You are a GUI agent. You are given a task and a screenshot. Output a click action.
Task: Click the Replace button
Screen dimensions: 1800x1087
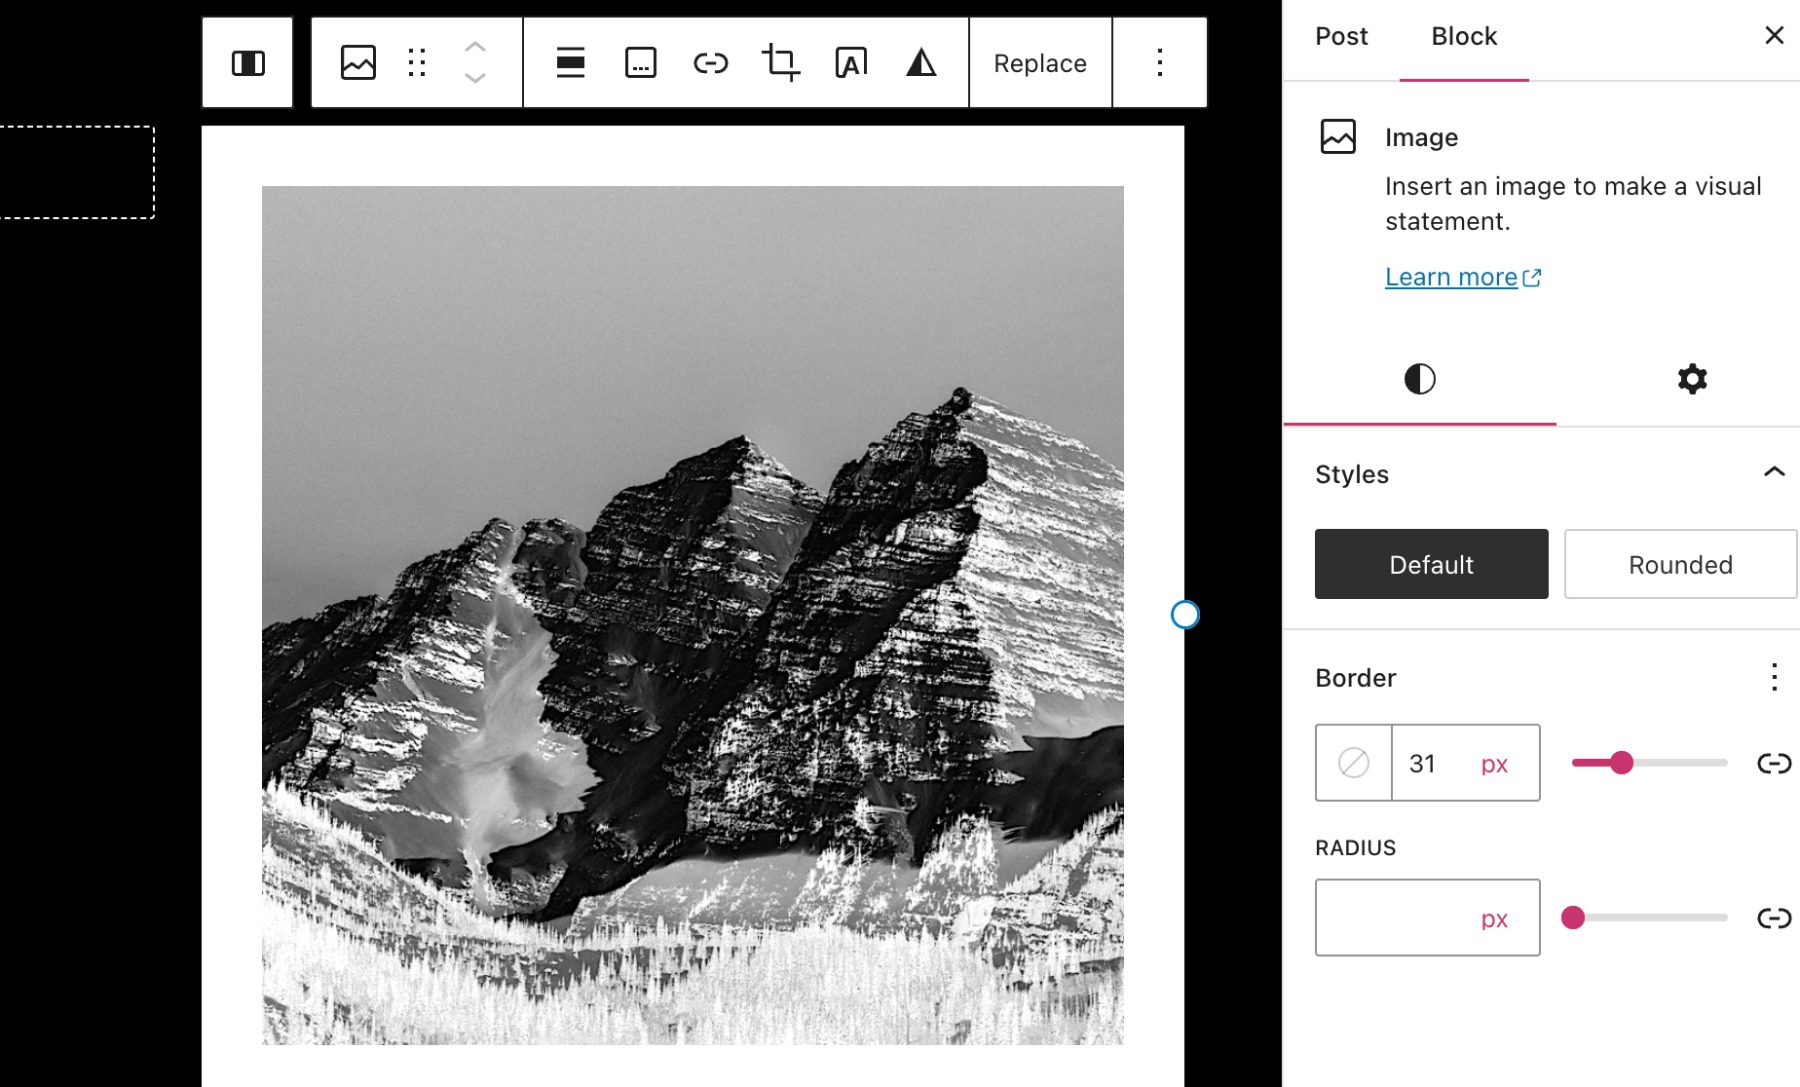click(1040, 63)
